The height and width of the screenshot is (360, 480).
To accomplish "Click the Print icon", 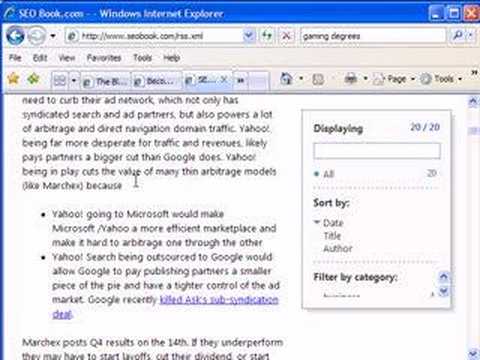I will [x=351, y=79].
